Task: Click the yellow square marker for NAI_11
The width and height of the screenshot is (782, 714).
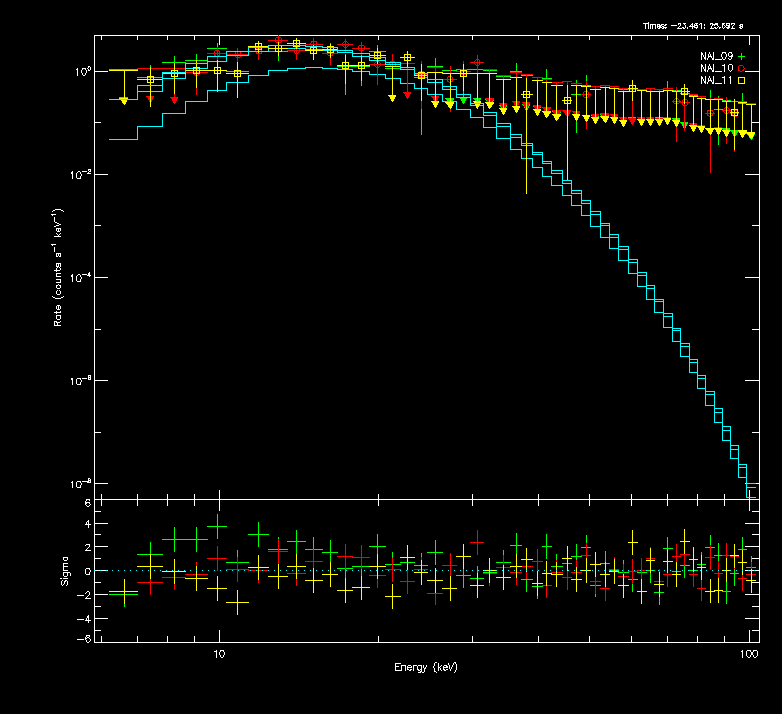Action: pos(741,80)
